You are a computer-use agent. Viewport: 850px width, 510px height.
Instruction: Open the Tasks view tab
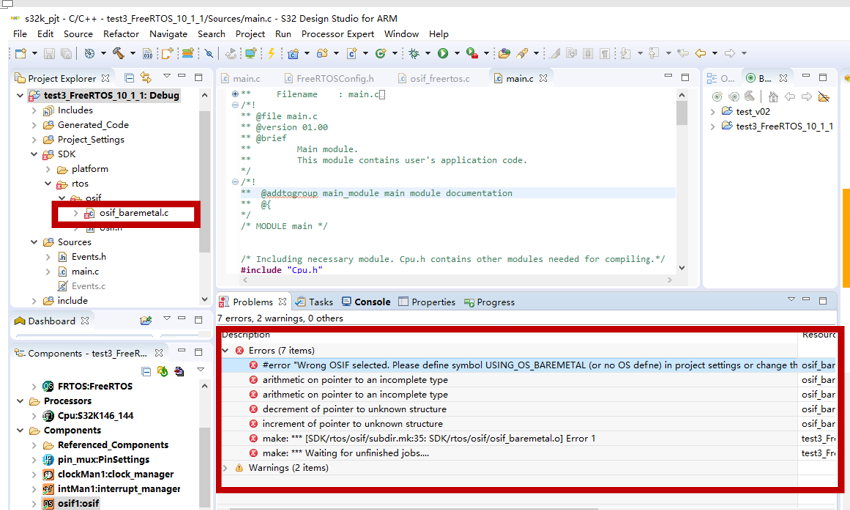click(315, 302)
